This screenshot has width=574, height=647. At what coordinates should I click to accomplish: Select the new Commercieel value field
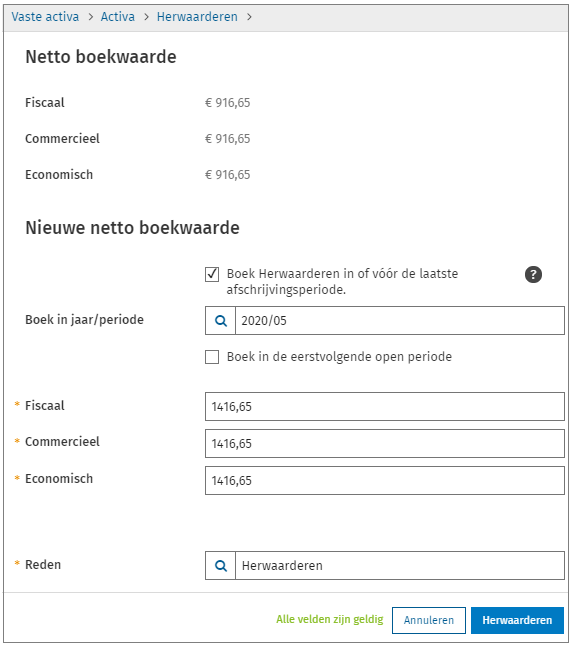coord(385,444)
